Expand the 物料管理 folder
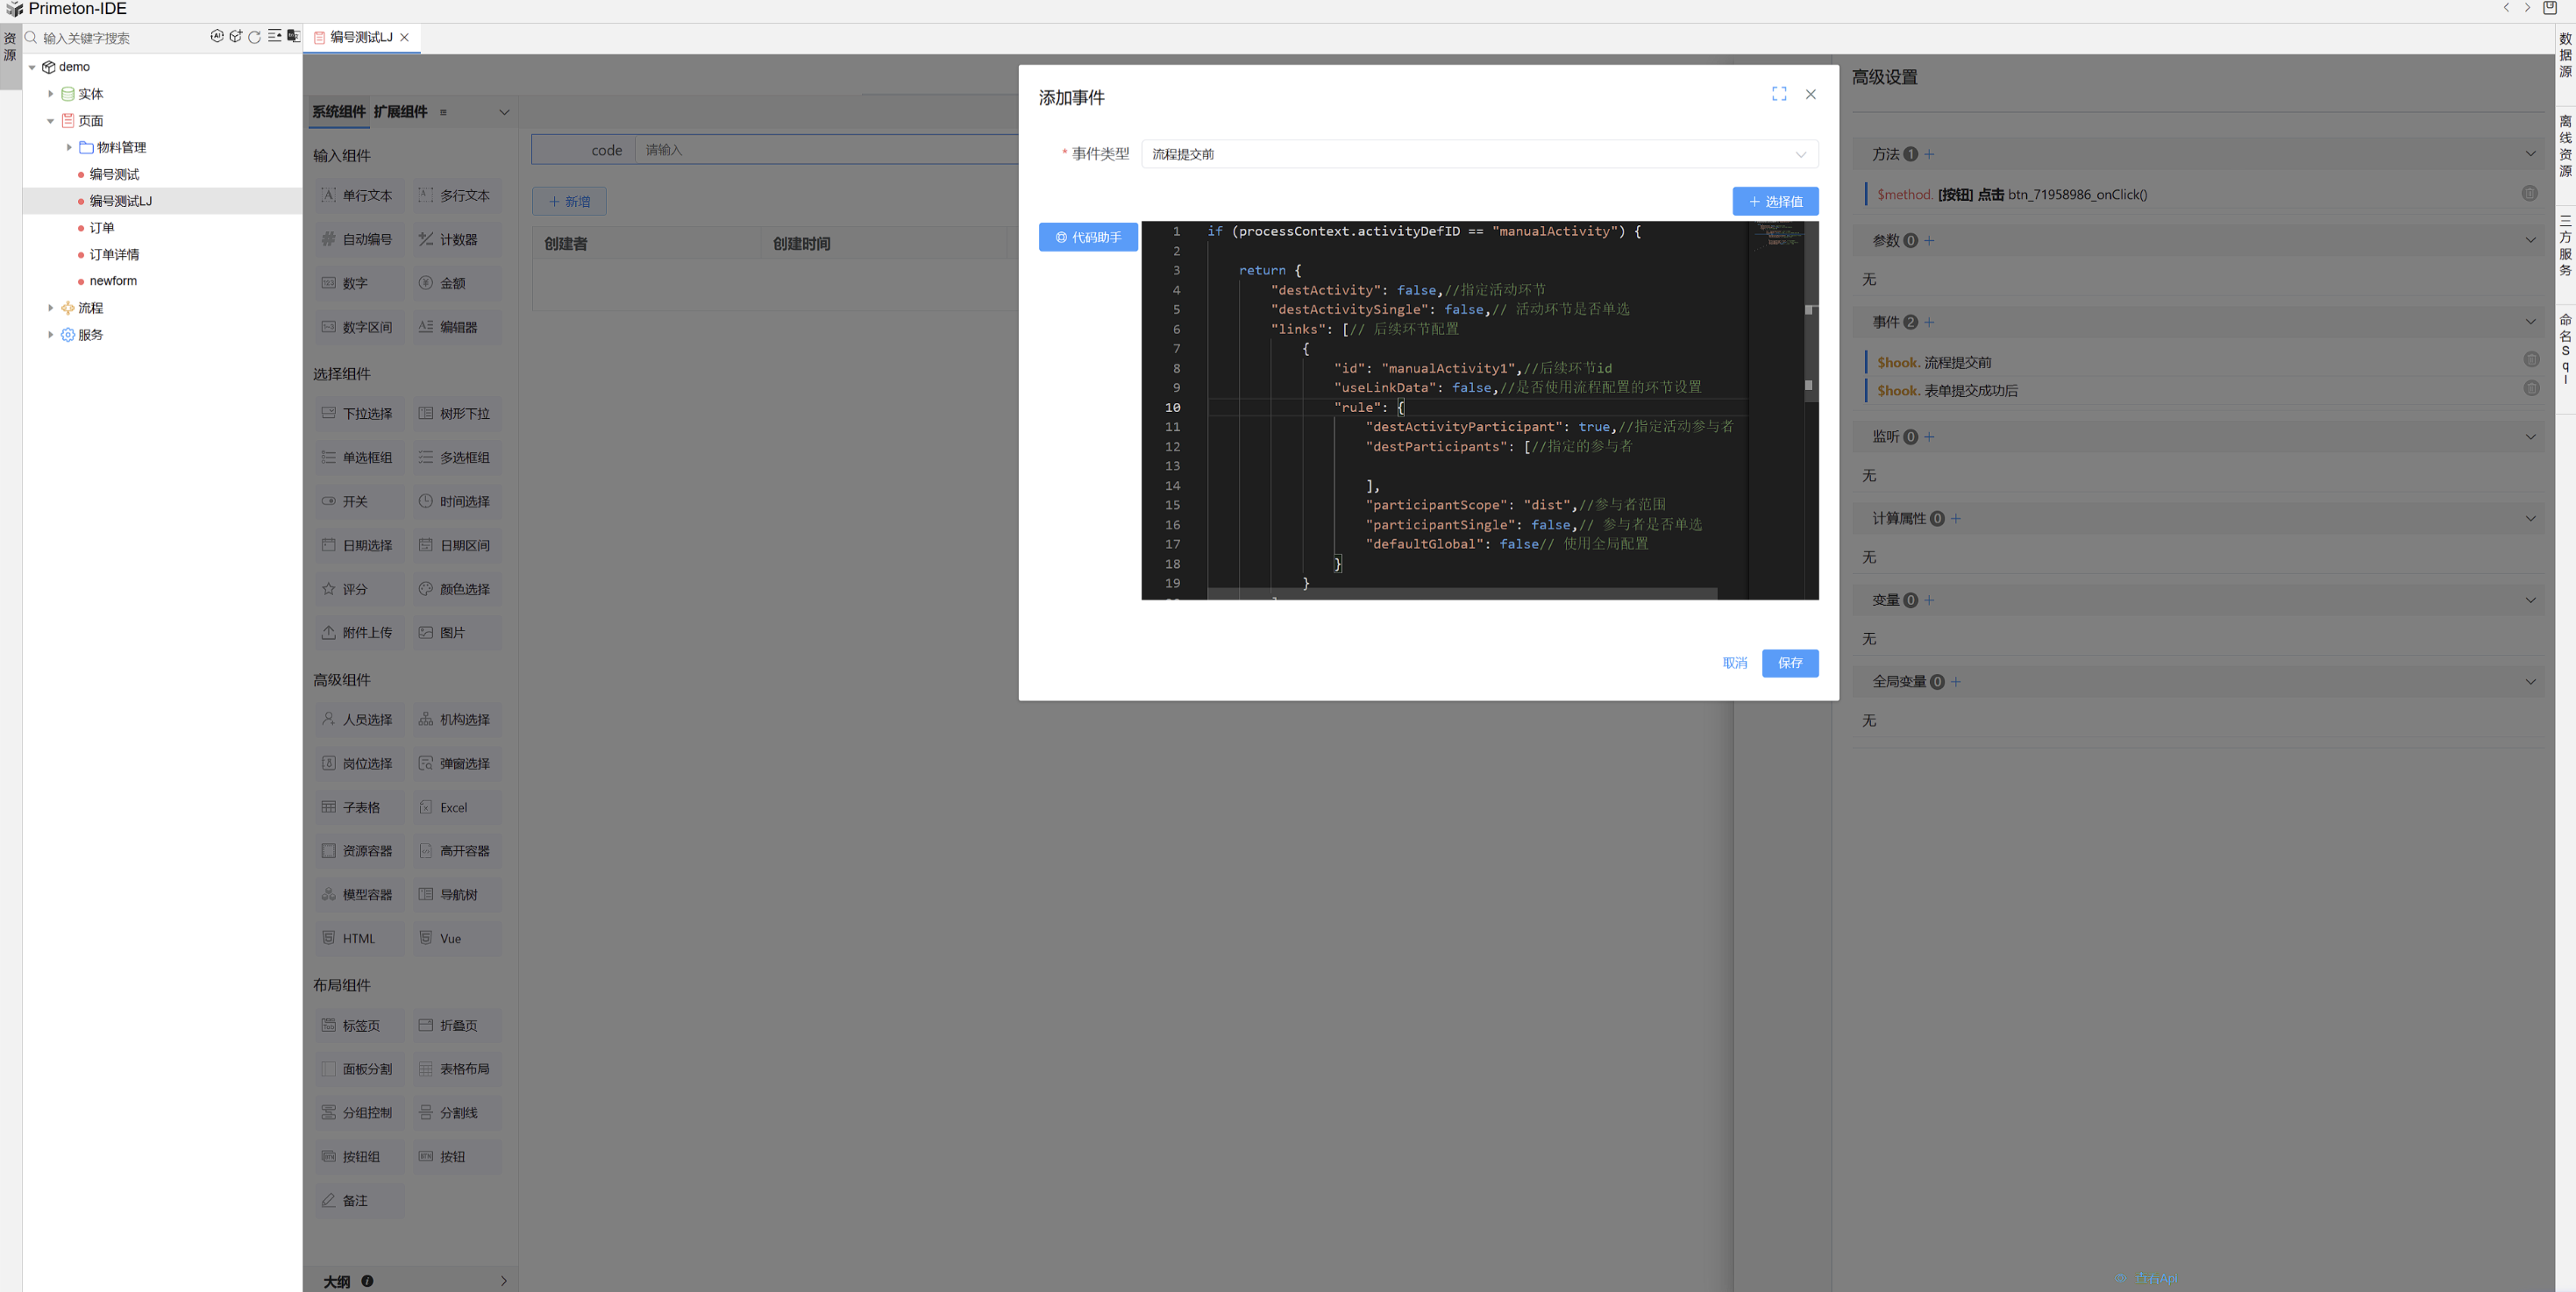 (x=69, y=147)
